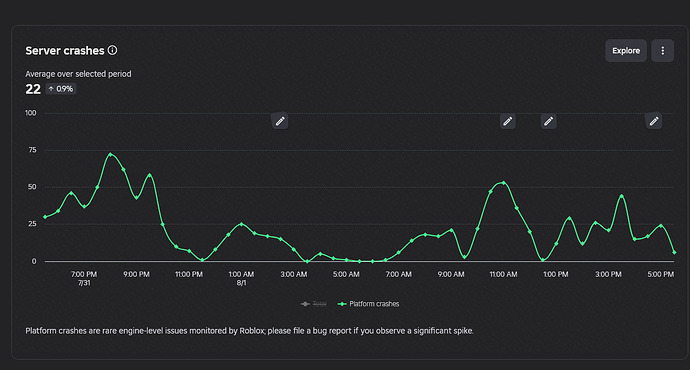
Task: Click the average value 22
Action: point(33,89)
